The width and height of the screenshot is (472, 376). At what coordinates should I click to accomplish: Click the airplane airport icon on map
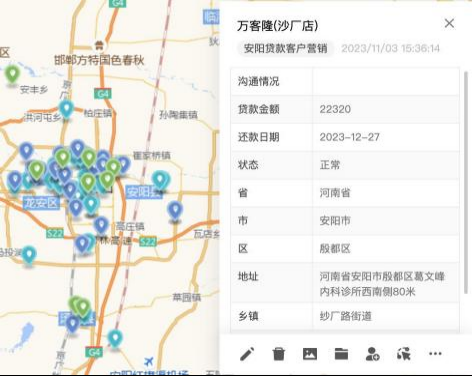(x=149, y=361)
